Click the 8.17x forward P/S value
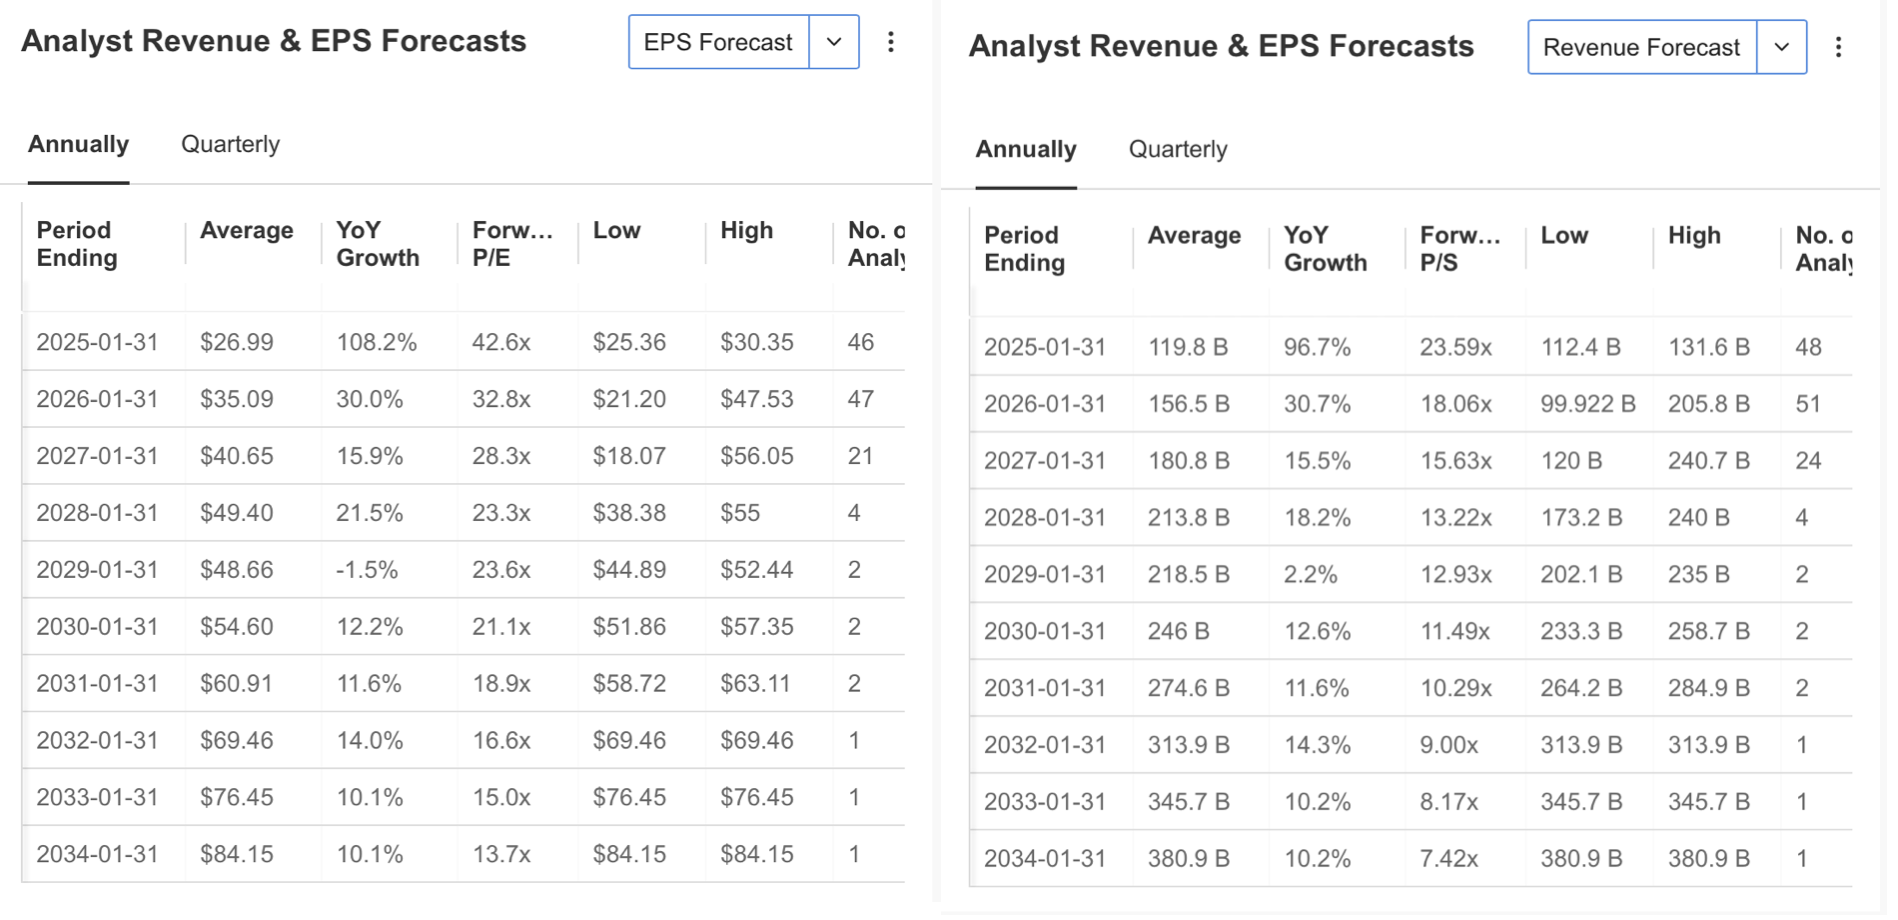 (x=1449, y=803)
